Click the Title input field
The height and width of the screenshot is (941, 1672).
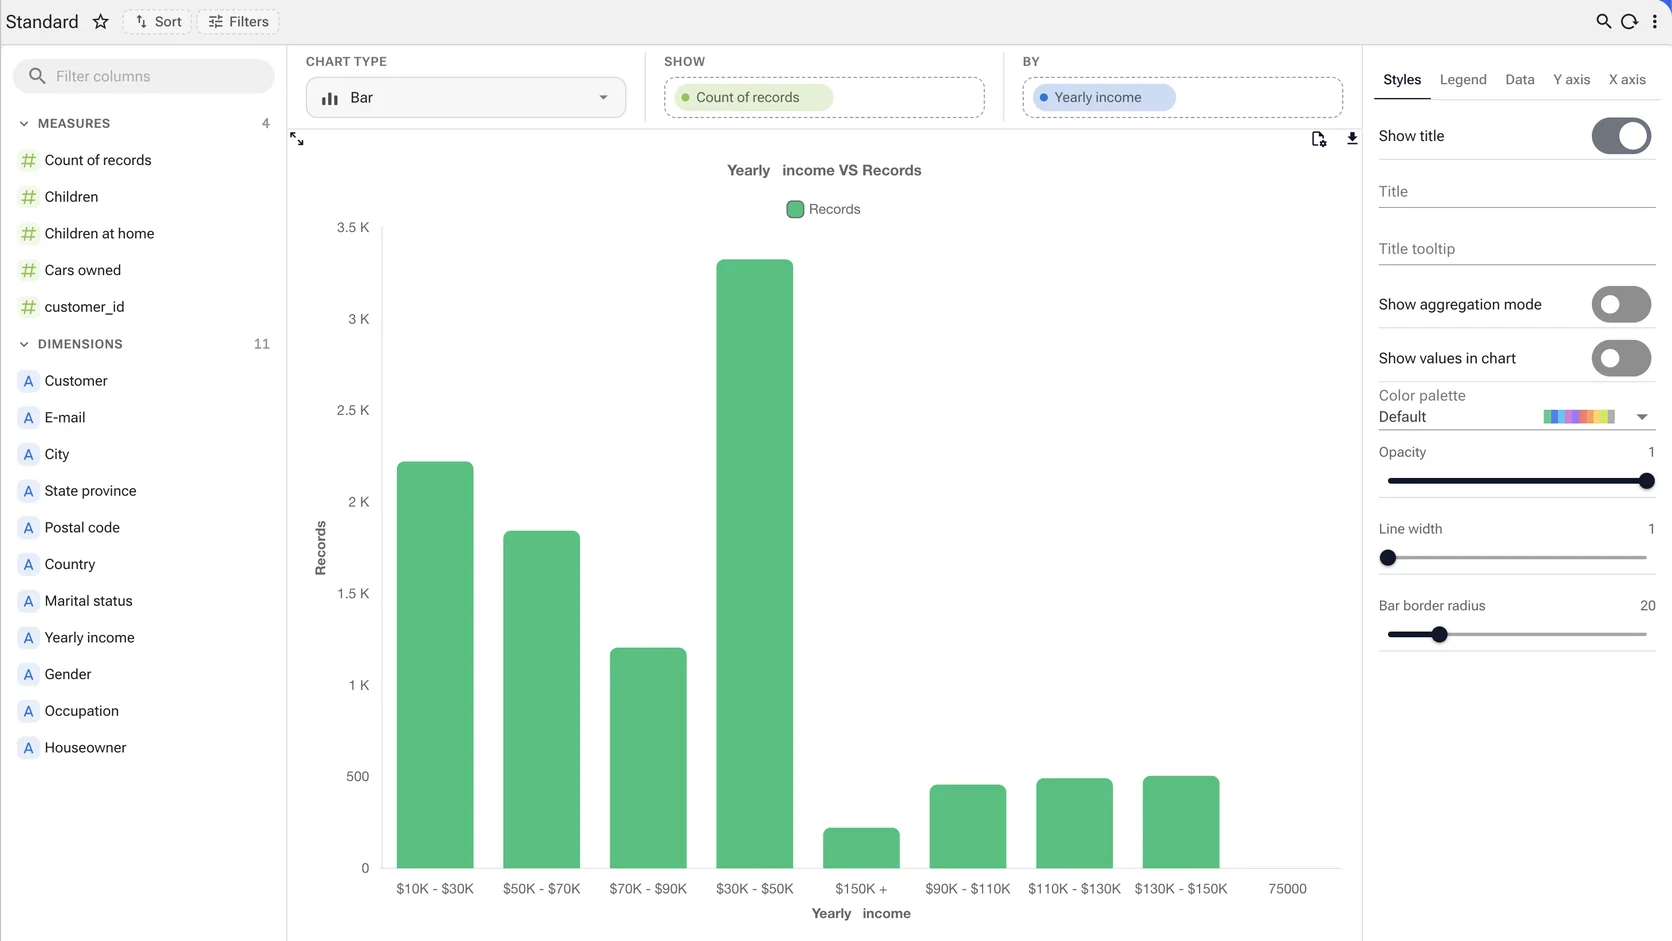click(1516, 192)
